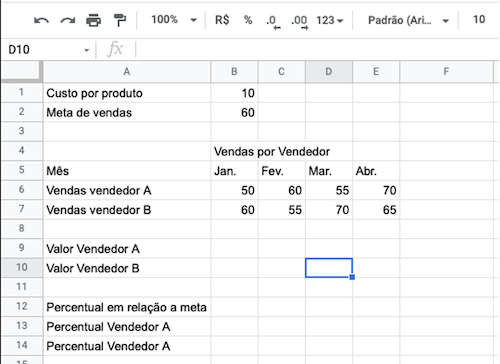Image resolution: width=500 pixels, height=364 pixels.
Task: Increase decimal places button
Action: pyautogui.click(x=299, y=22)
